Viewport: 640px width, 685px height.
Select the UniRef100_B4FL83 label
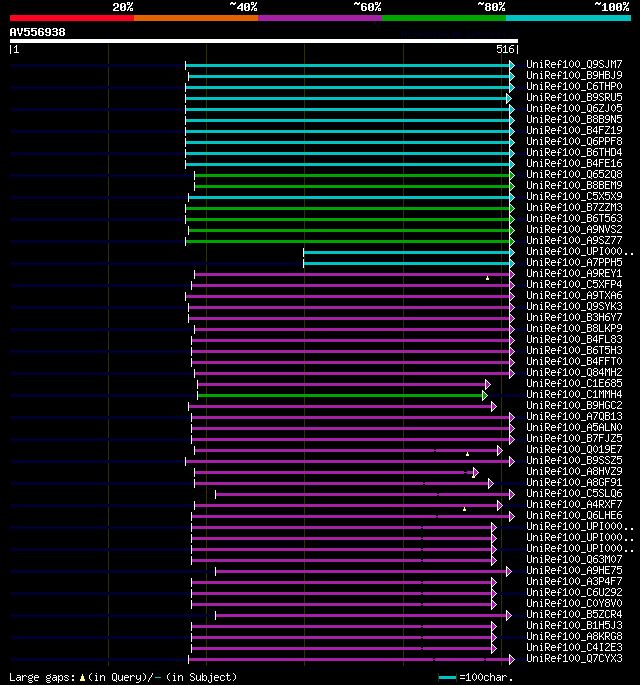coord(574,339)
